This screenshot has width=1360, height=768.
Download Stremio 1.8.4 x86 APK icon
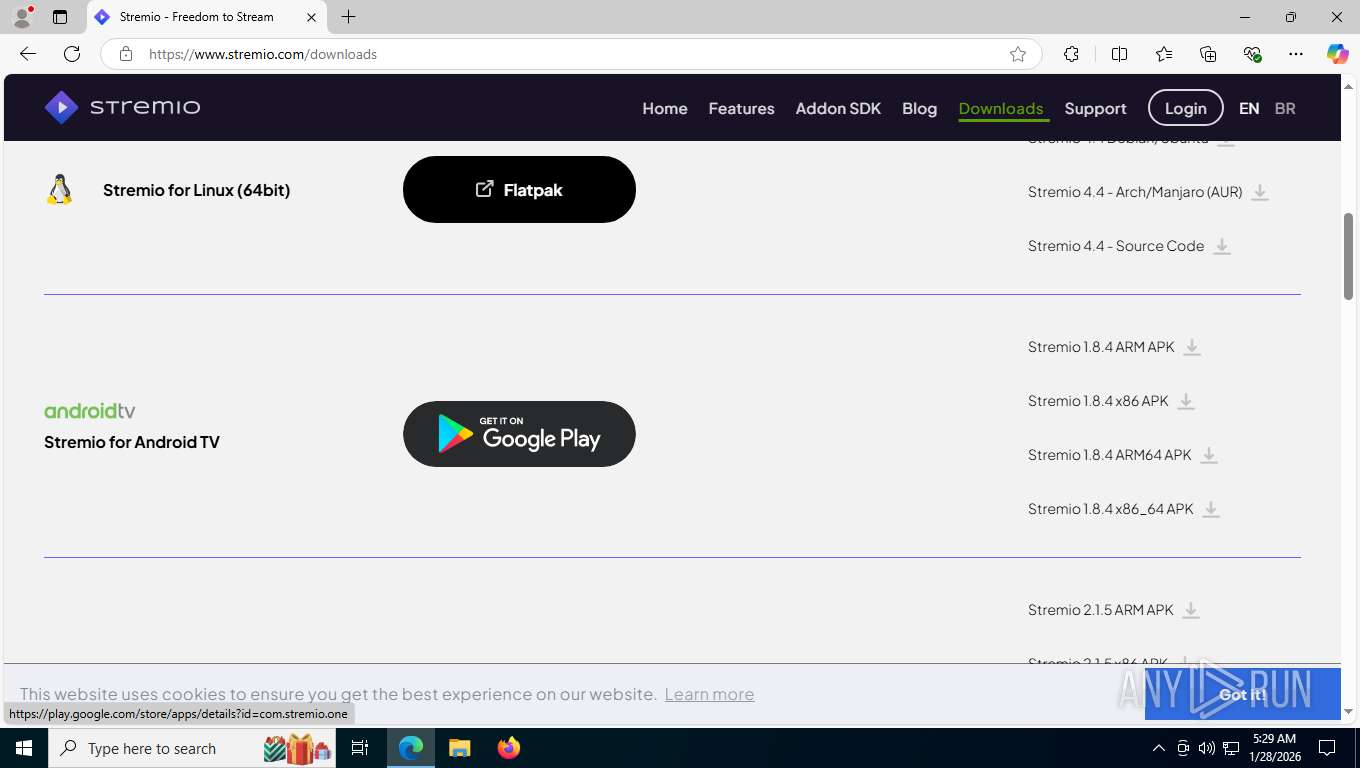[1186, 401]
